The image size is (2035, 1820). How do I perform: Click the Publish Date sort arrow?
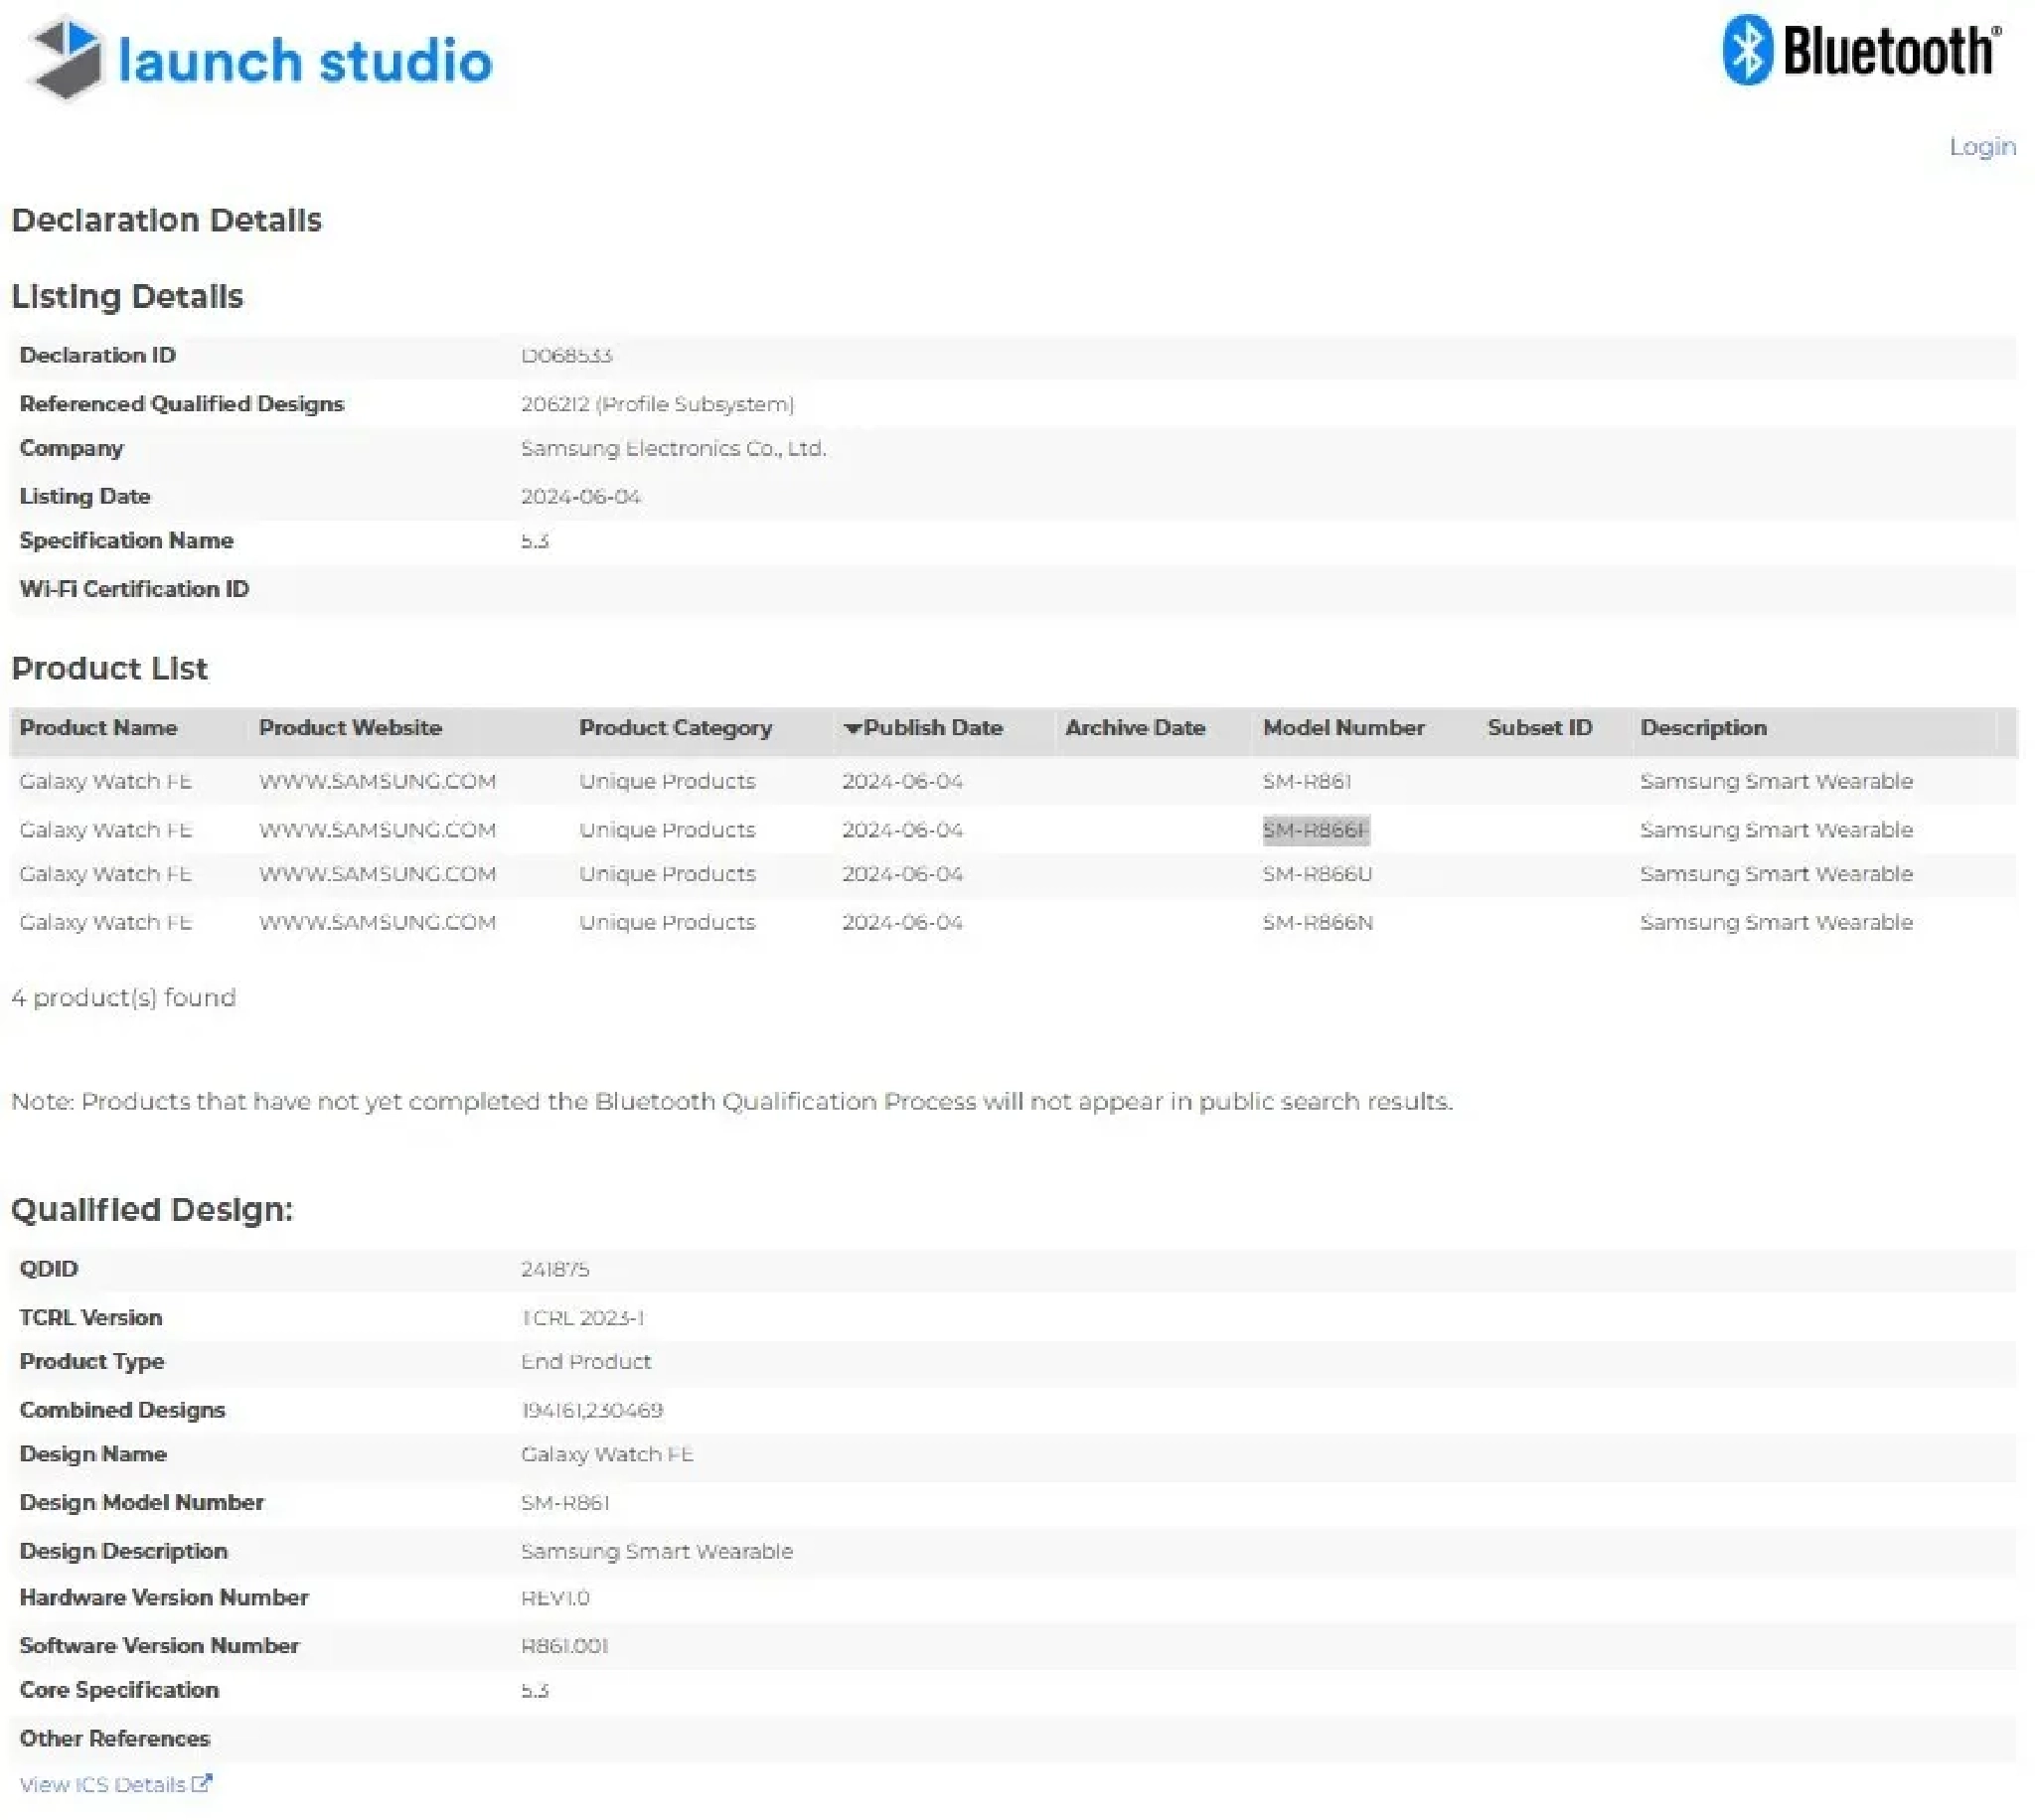click(x=852, y=728)
